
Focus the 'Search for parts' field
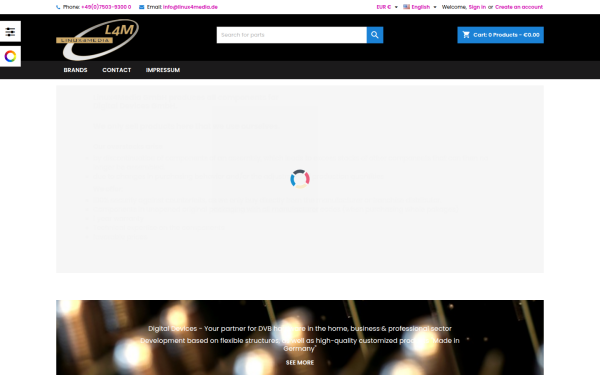pos(292,35)
